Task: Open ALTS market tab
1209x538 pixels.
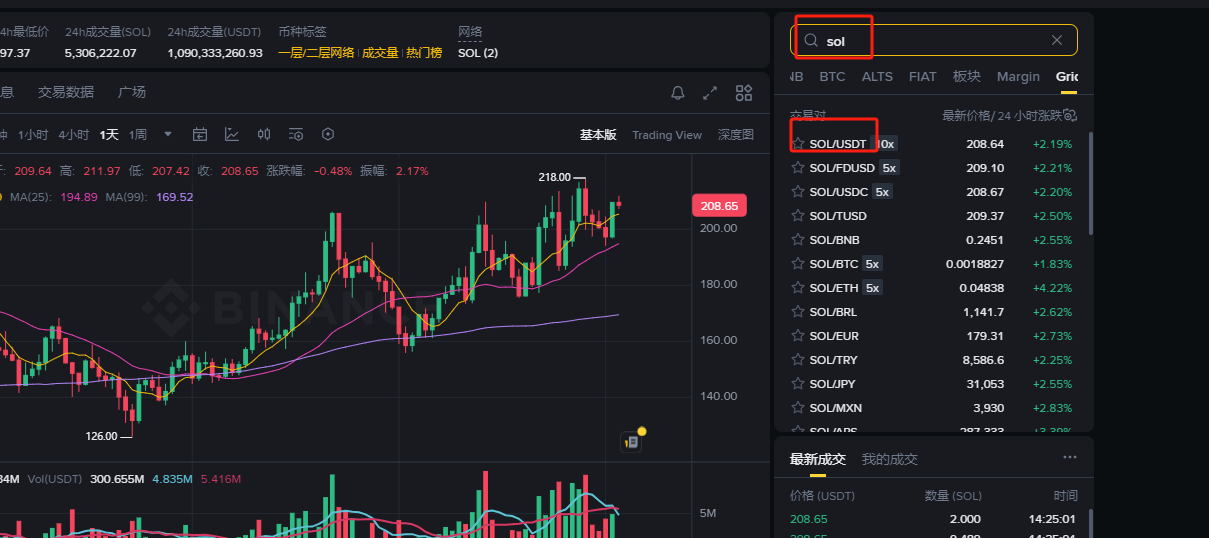Action: tap(877, 76)
